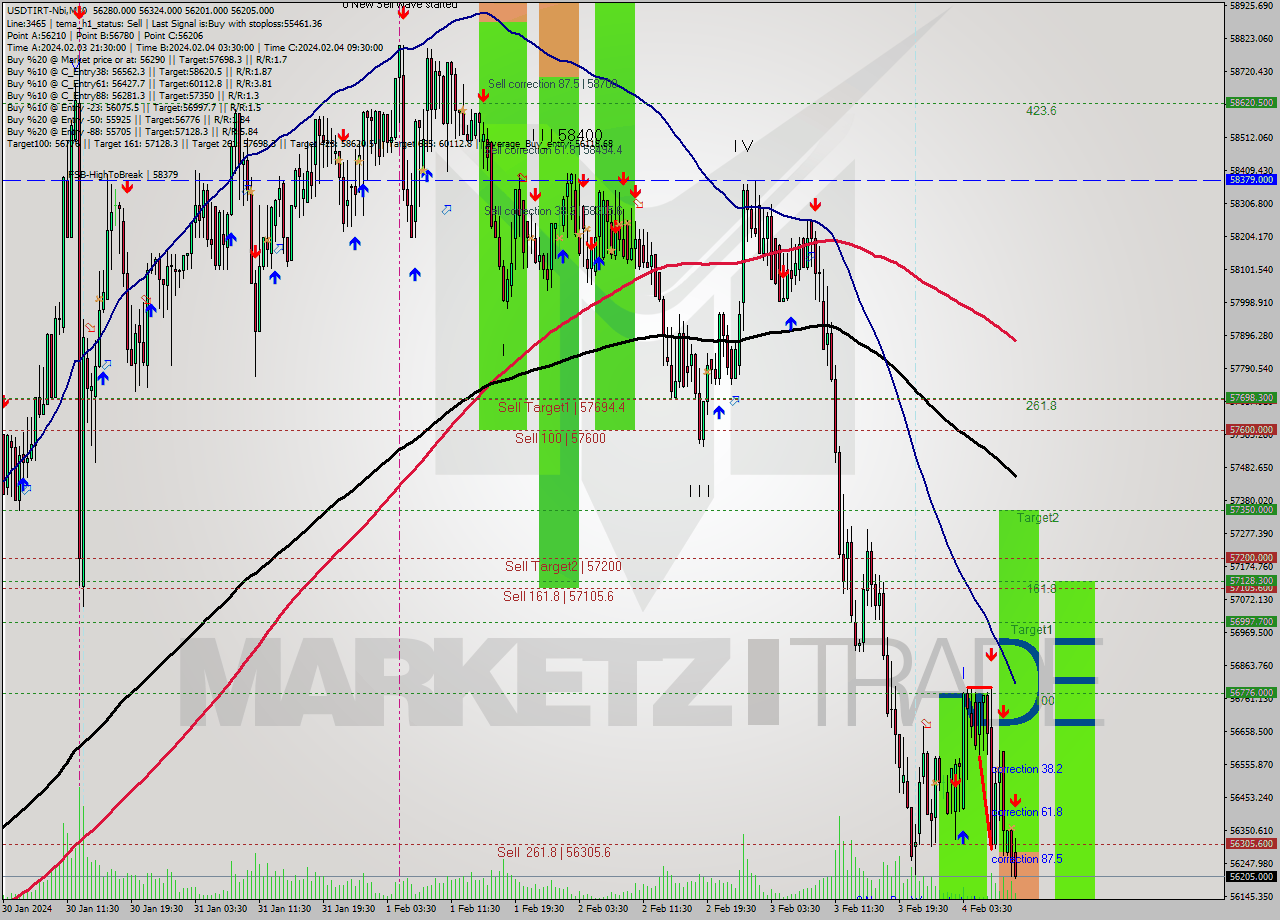Image resolution: width=1280 pixels, height=920 pixels.
Task: Click the current price 56205.000 tag
Action: [x=1251, y=876]
